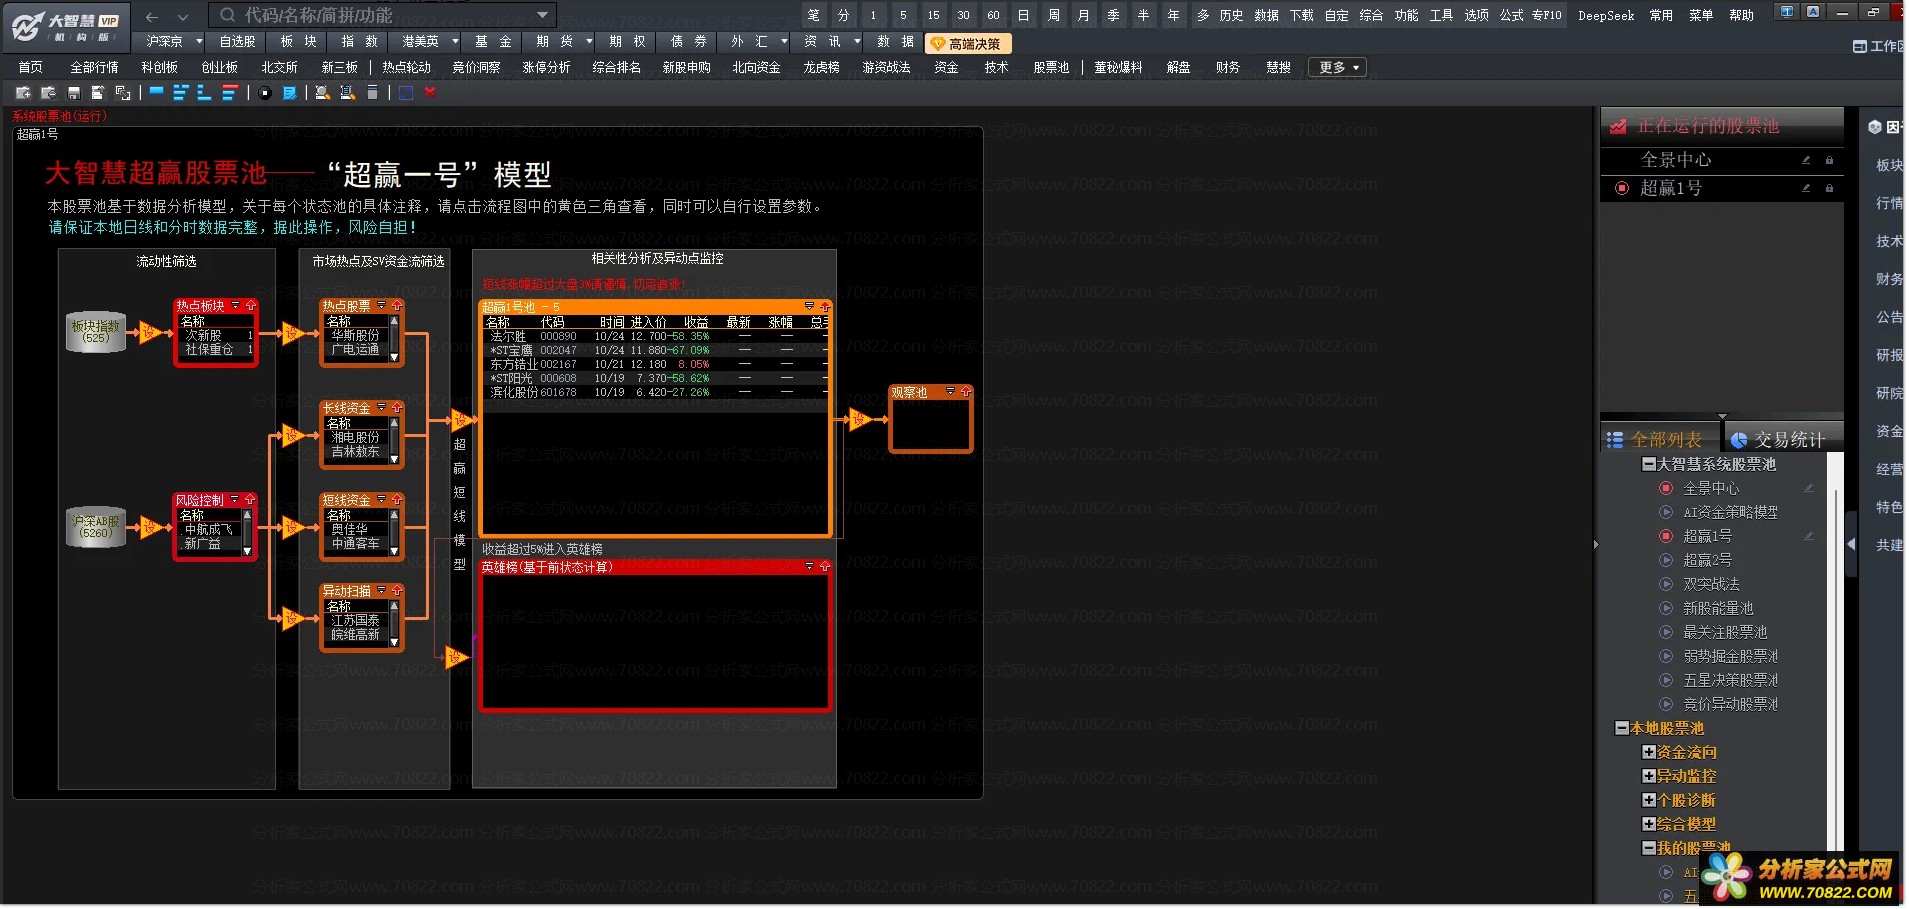Start the 超赢2号 stock pool

tap(1666, 560)
